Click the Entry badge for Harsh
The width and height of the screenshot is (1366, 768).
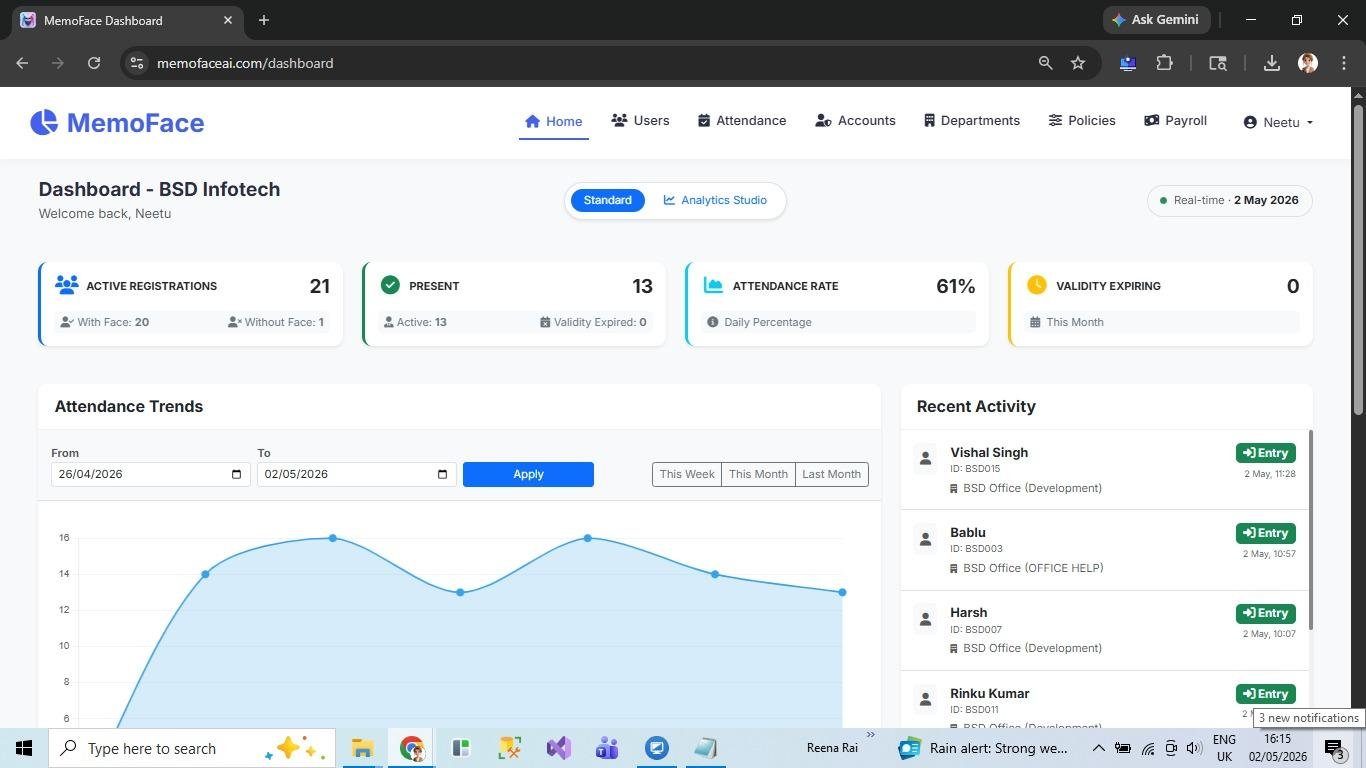click(1265, 613)
